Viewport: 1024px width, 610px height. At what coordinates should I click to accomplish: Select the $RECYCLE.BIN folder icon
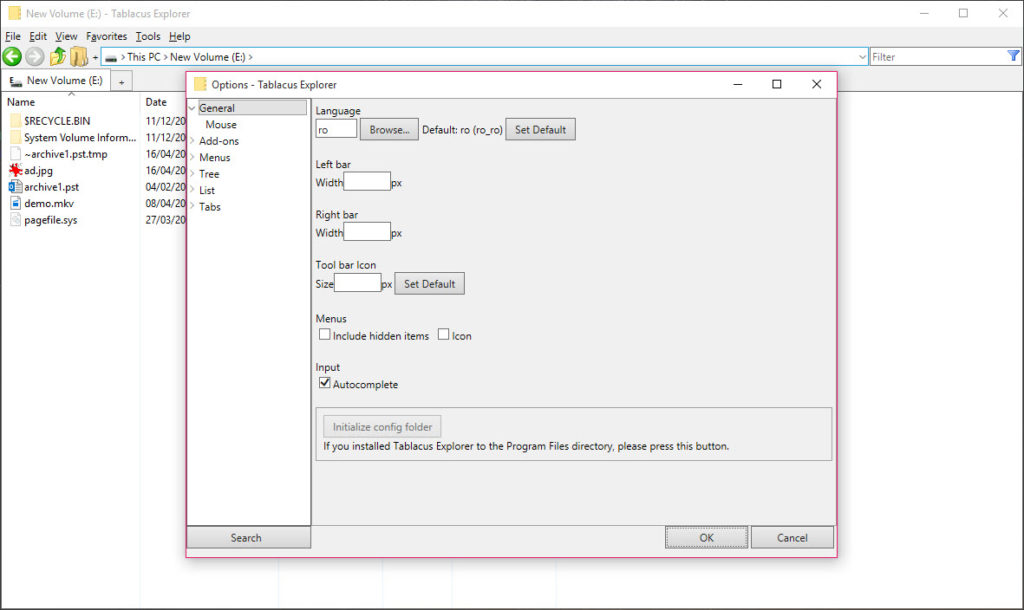16,121
